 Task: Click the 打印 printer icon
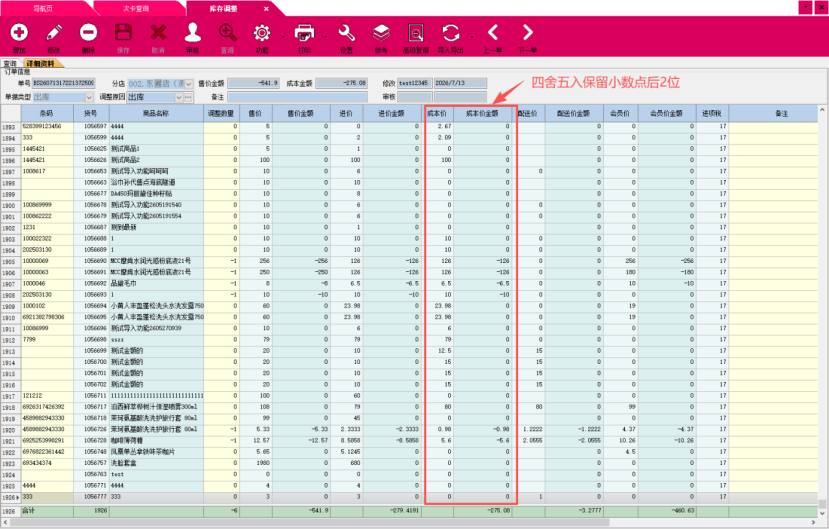click(x=305, y=33)
